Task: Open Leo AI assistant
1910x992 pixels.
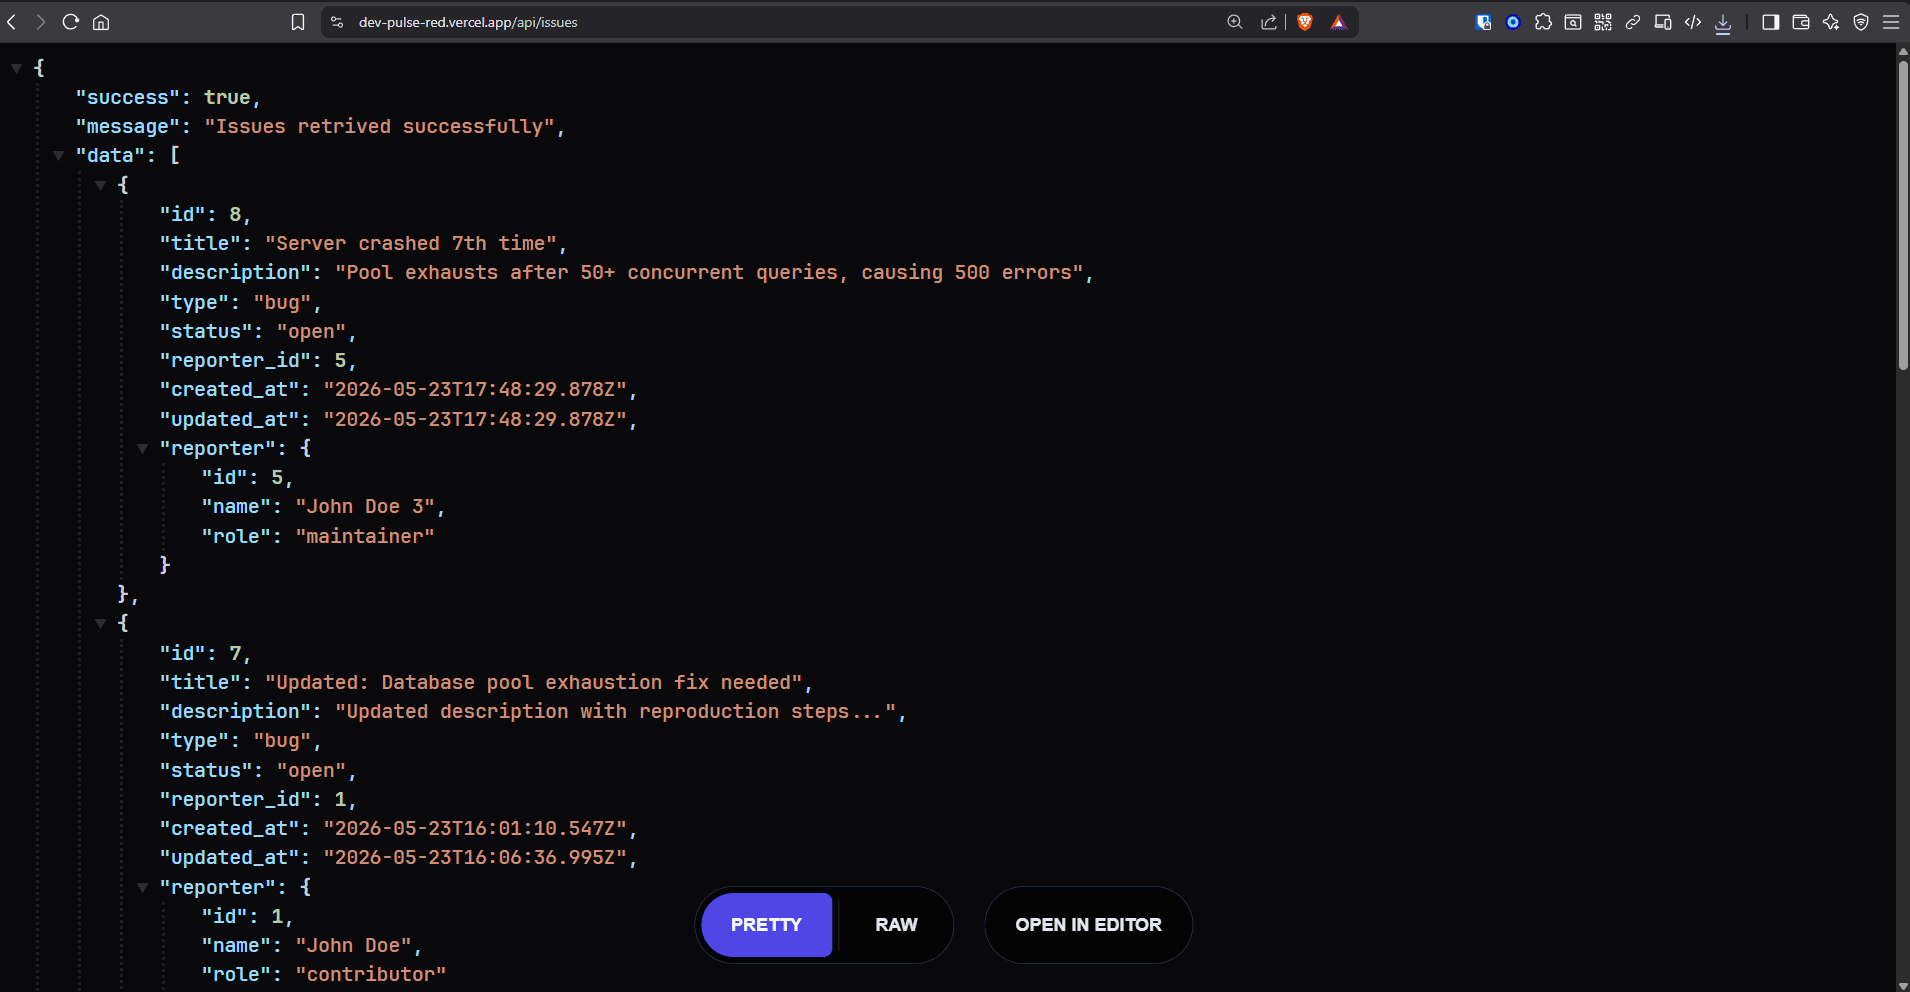Action: pyautogui.click(x=1831, y=22)
